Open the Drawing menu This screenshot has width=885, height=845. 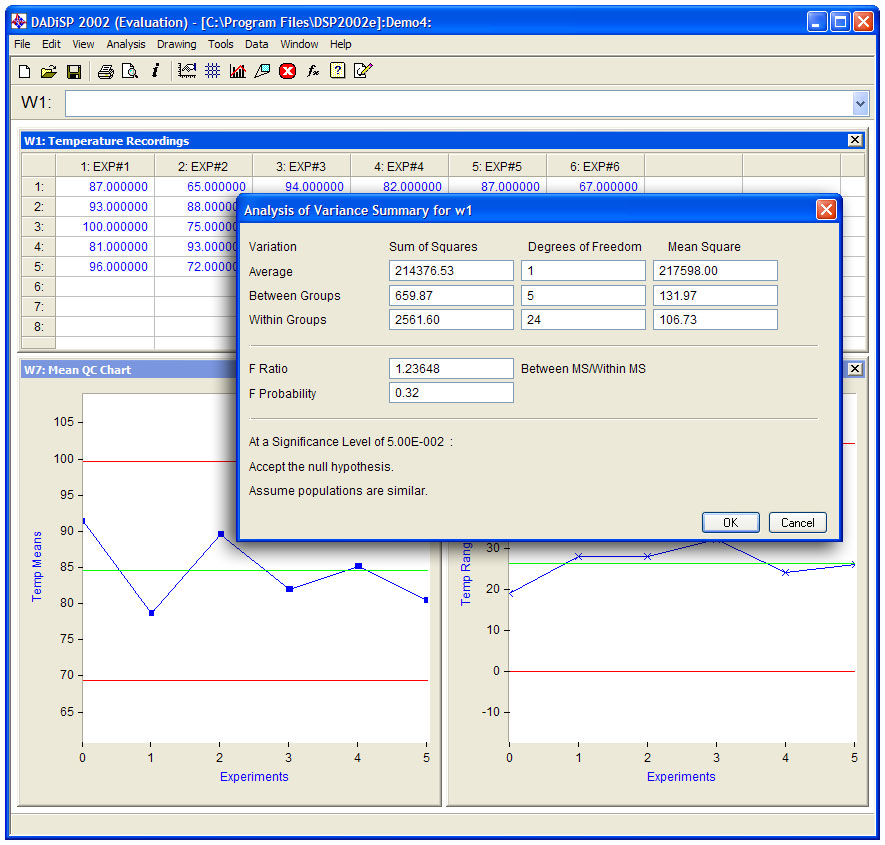pos(177,44)
